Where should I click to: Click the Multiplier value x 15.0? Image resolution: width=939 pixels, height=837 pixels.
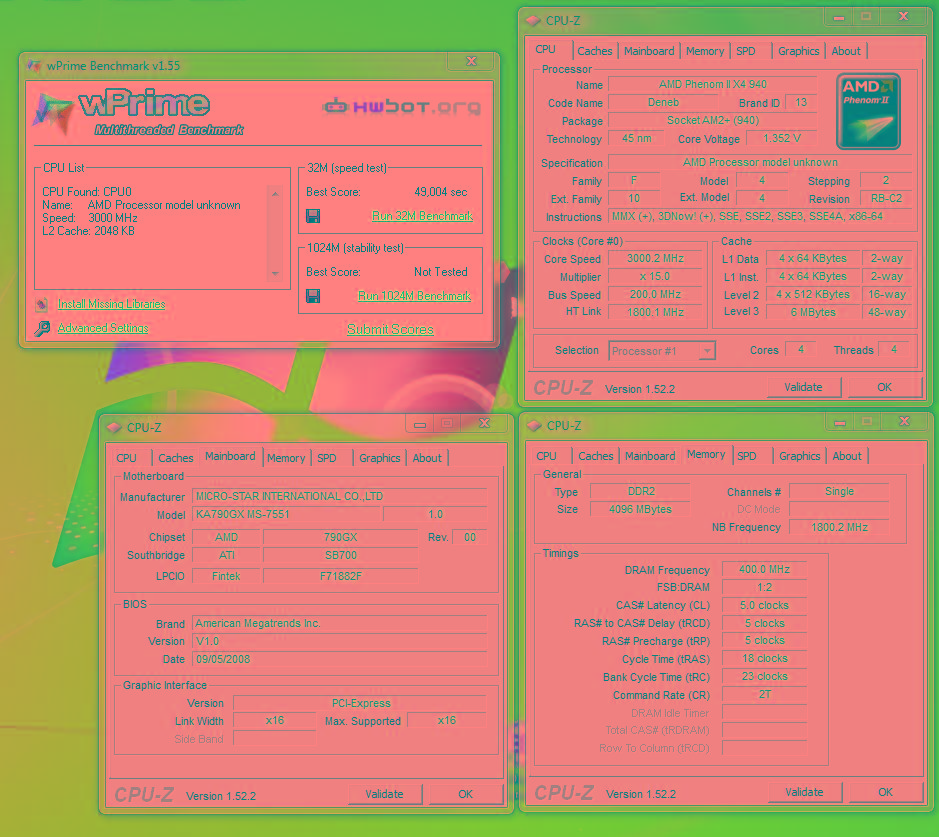pyautogui.click(x=655, y=277)
